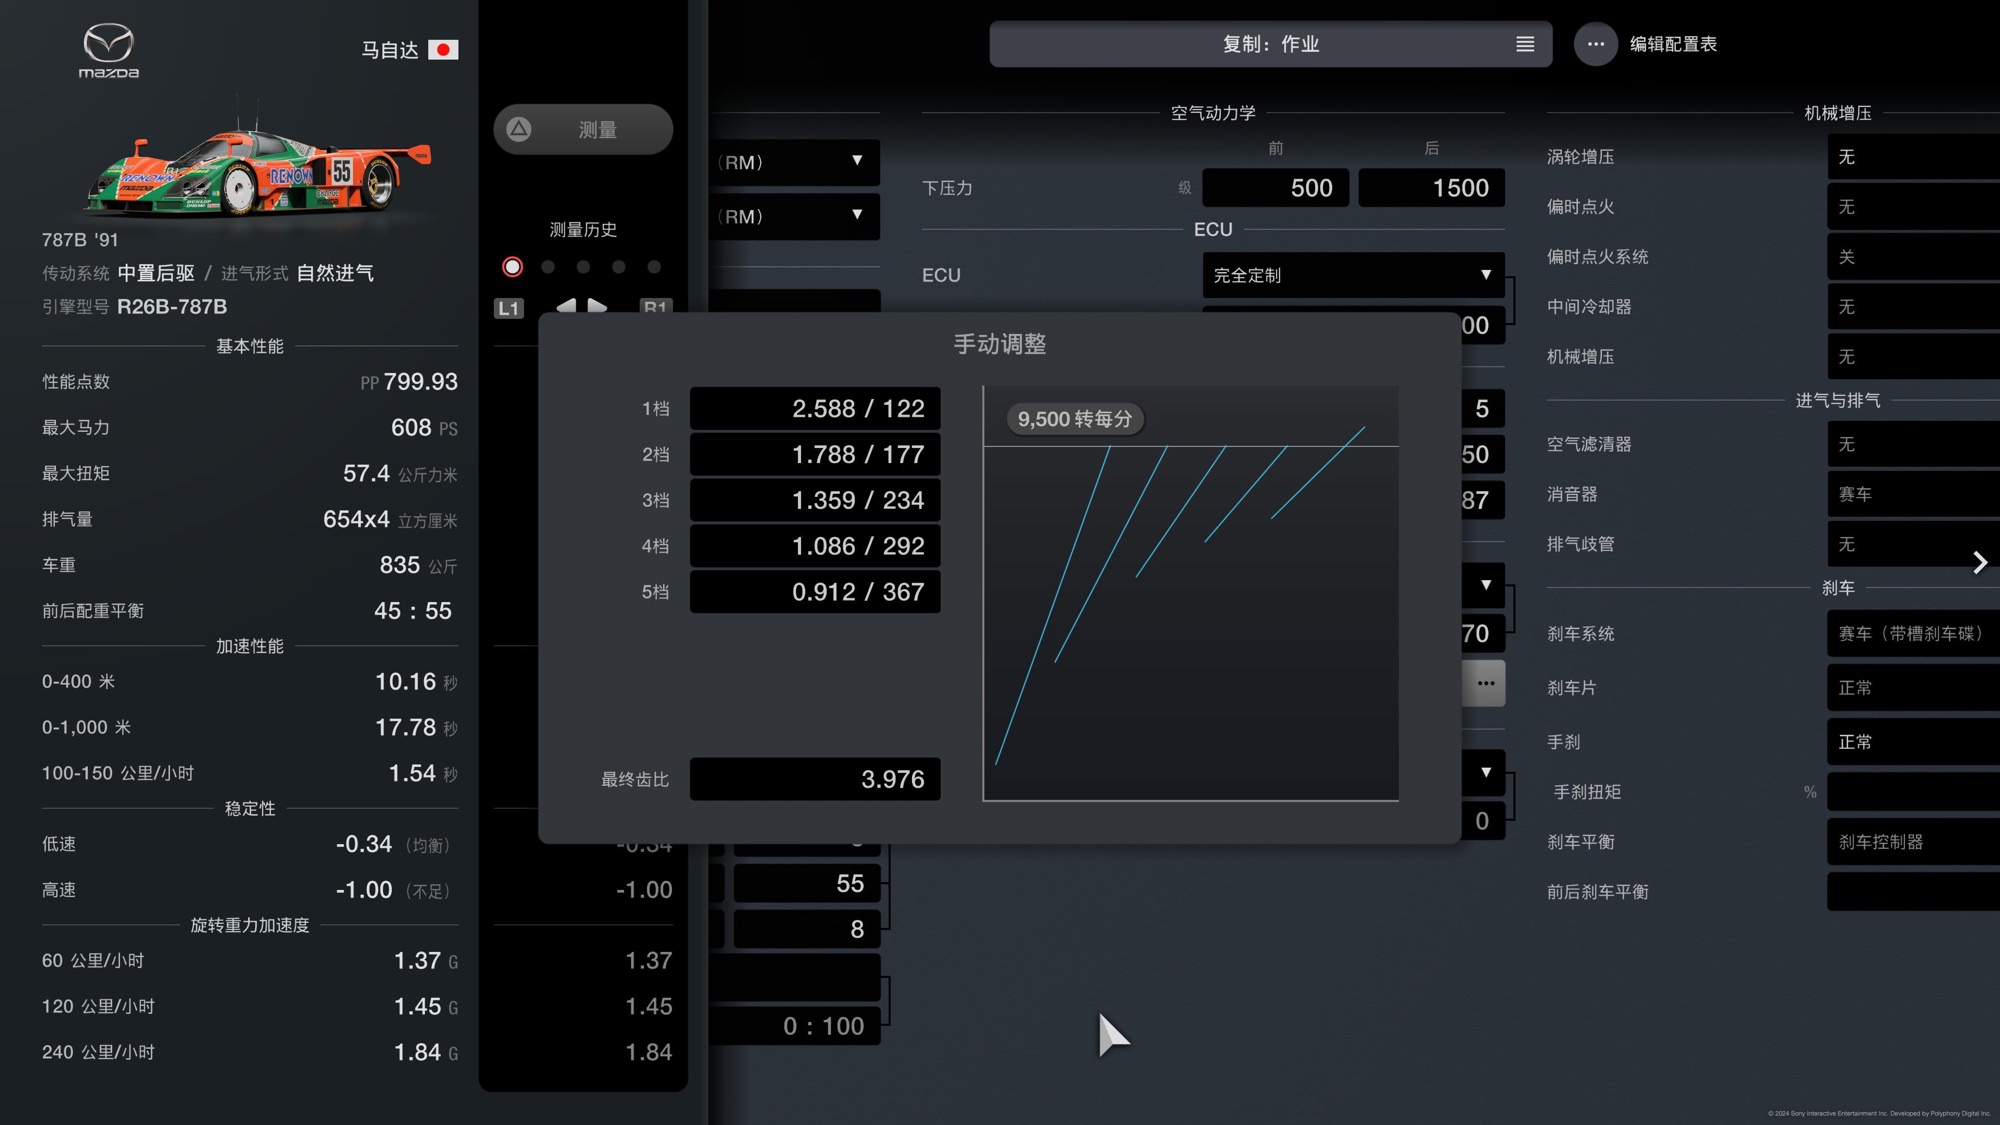Click the Japan flag icon
The image size is (2000, 1125).
443,49
